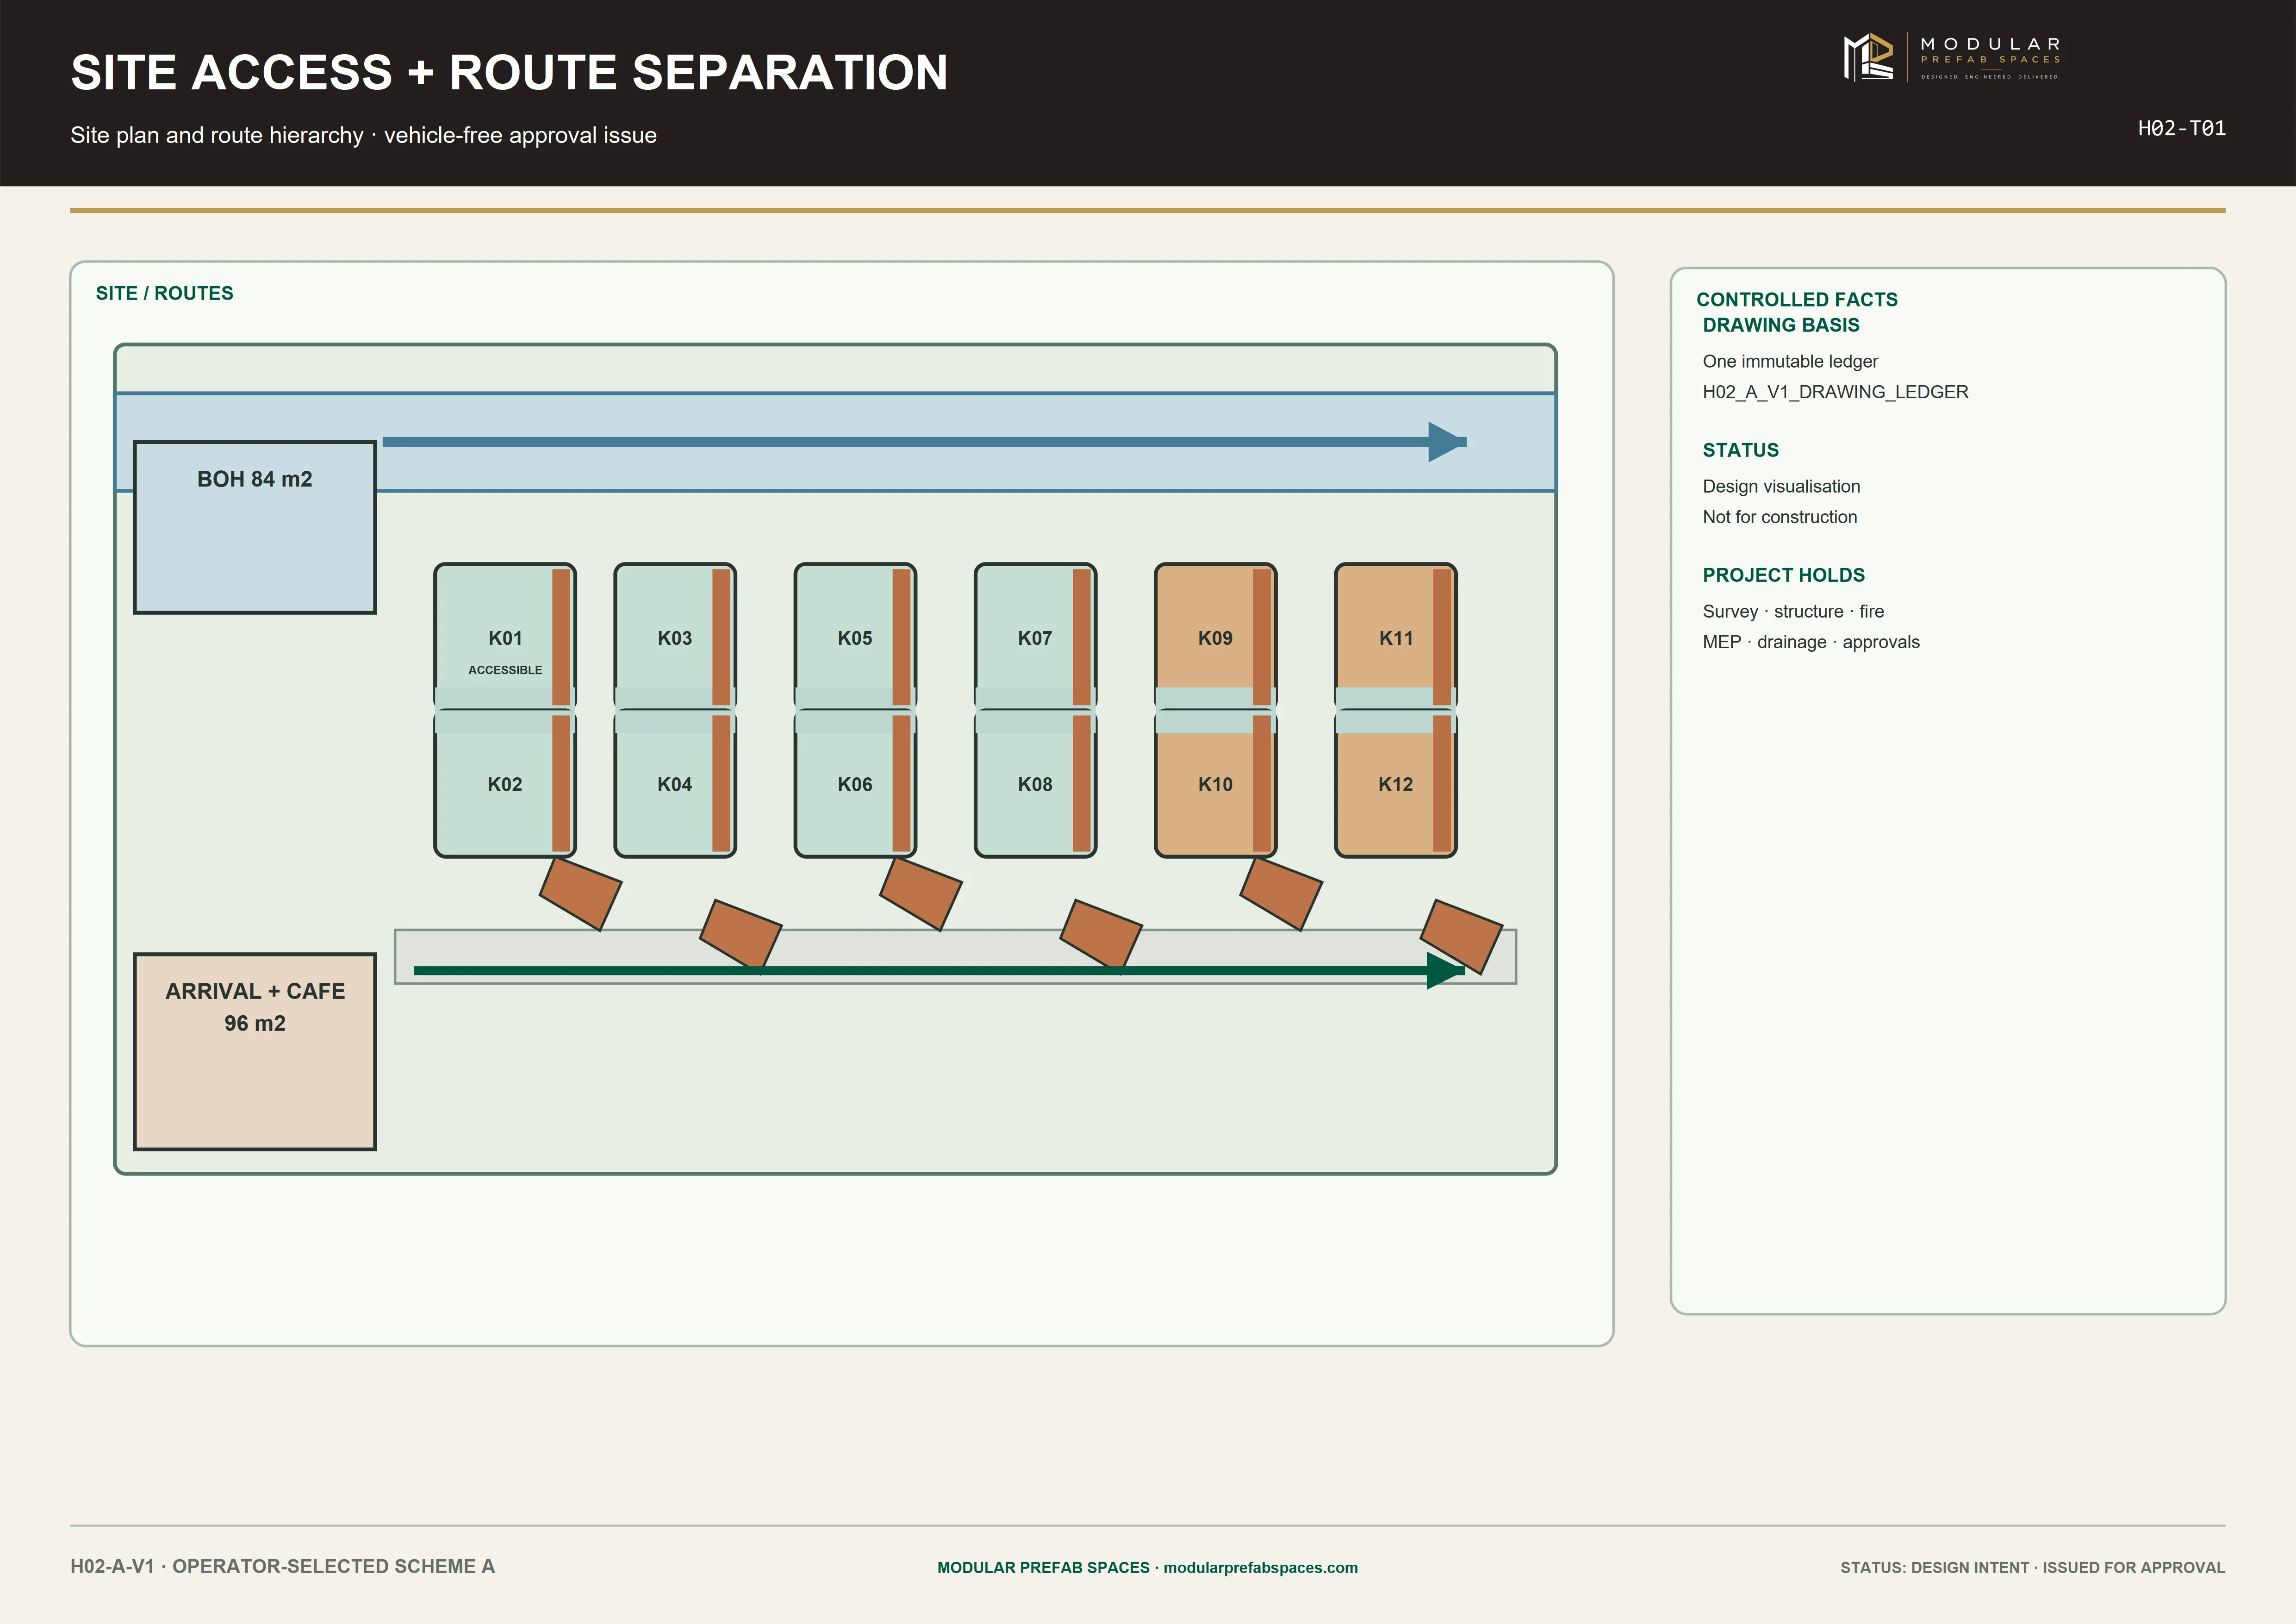
Task: Click the H02-T01 sheet code
Action: point(2181,128)
